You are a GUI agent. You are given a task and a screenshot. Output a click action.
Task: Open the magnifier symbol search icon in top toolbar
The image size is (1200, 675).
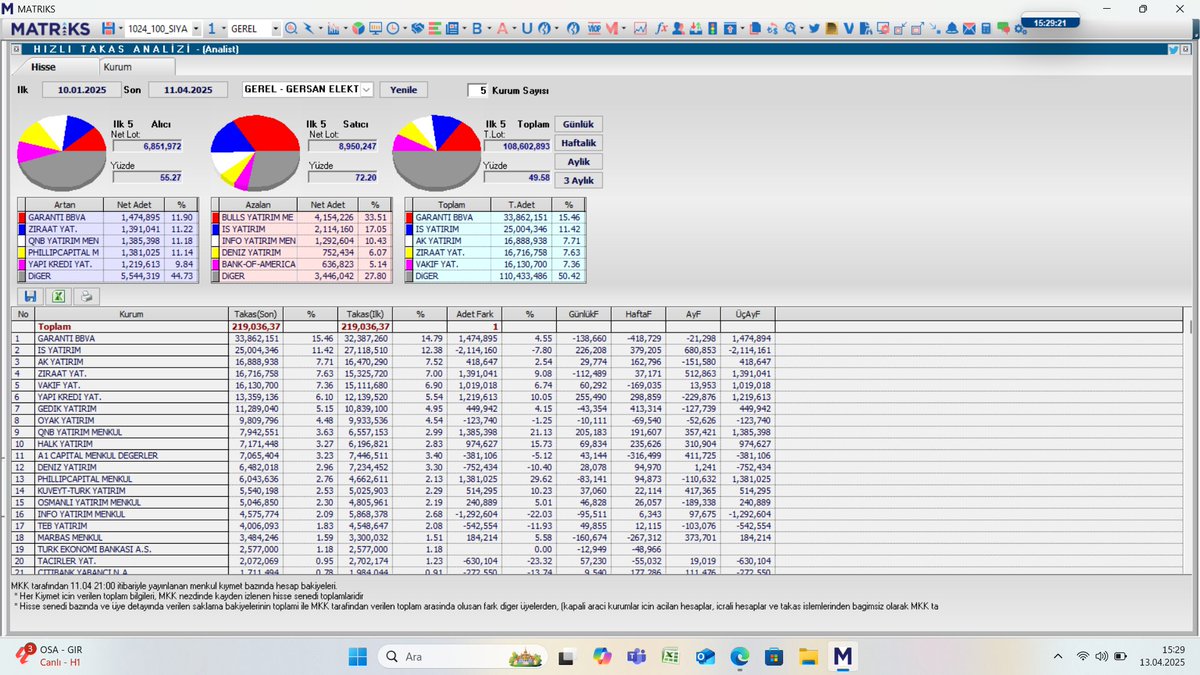click(291, 28)
